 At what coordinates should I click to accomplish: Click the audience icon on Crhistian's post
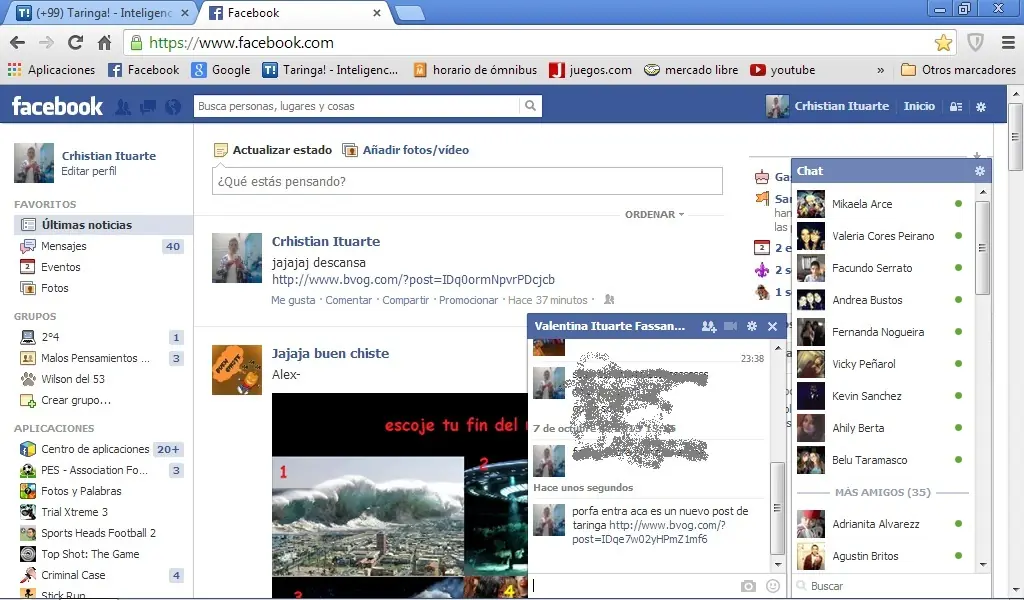tap(609, 299)
